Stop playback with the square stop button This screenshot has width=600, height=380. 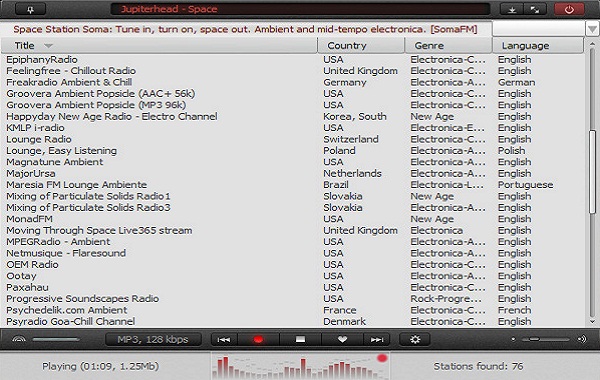pyautogui.click(x=300, y=339)
